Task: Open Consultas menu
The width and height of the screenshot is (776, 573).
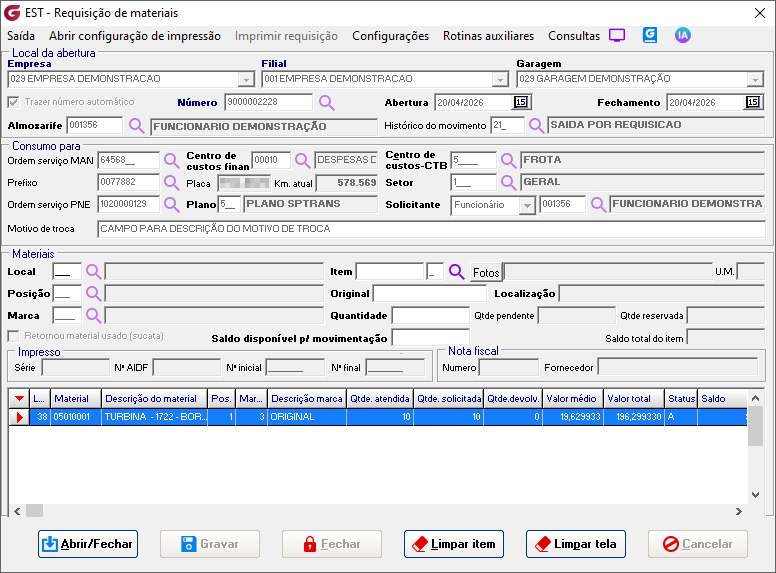Action: [574, 36]
